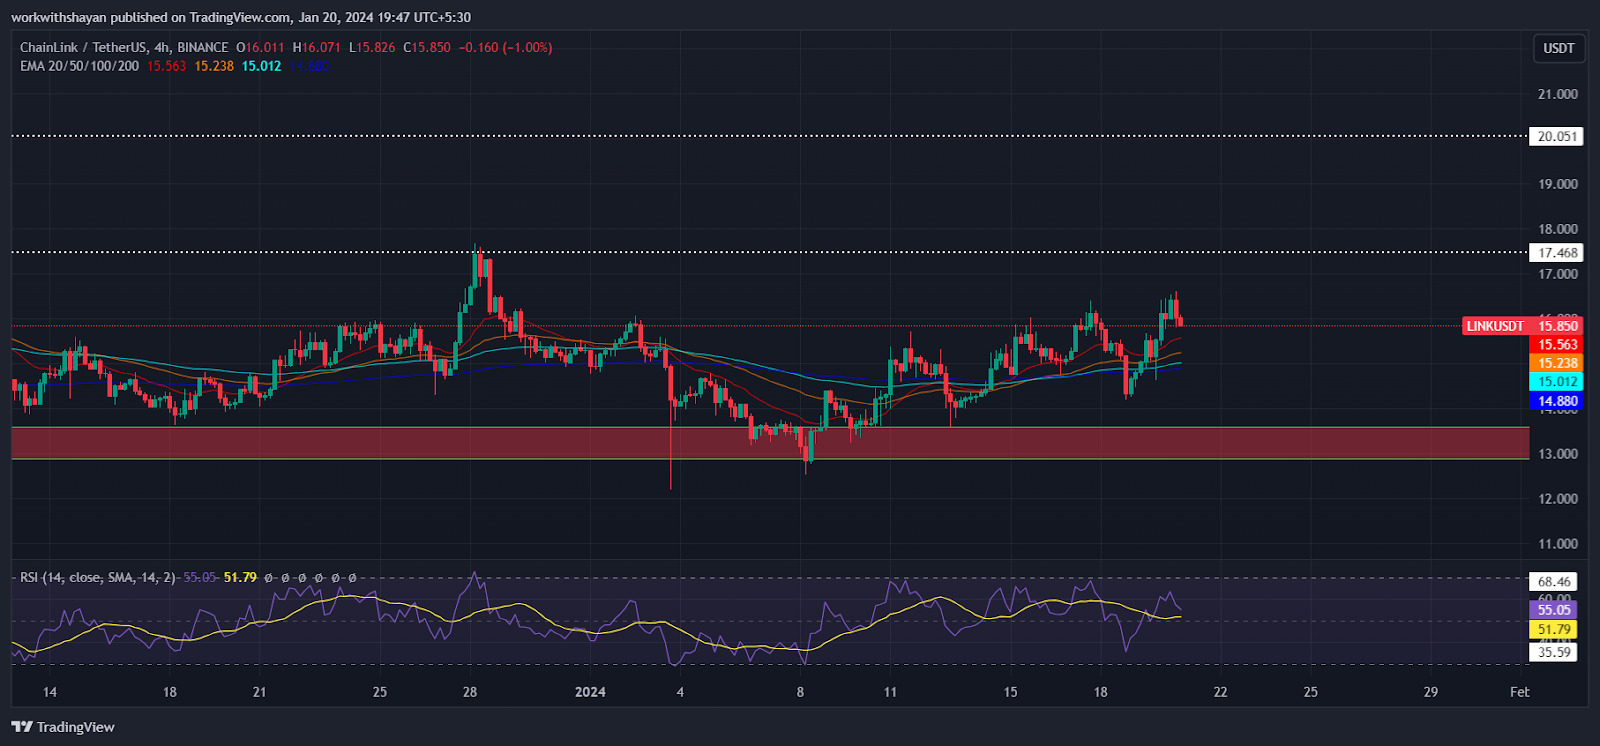
Task: Click the 19.000 price axis label
Action: pos(1557,184)
